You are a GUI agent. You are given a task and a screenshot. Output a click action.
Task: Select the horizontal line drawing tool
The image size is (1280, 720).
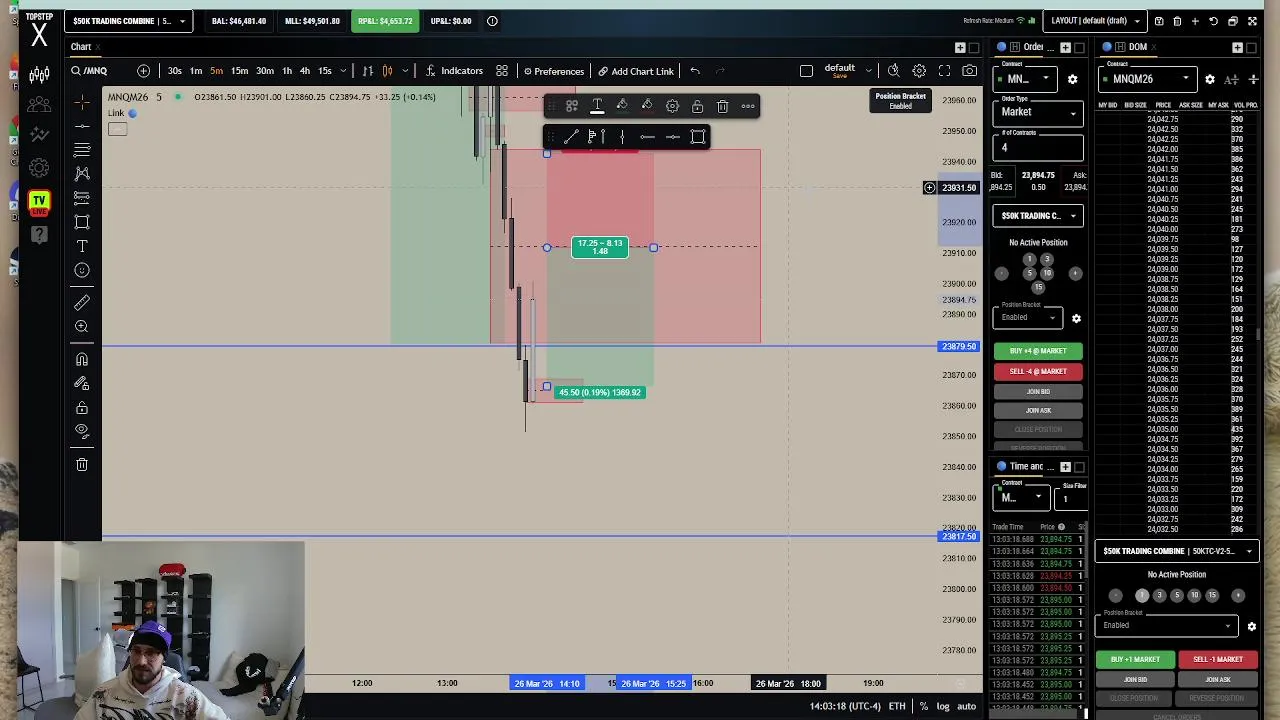pyautogui.click(x=82, y=125)
